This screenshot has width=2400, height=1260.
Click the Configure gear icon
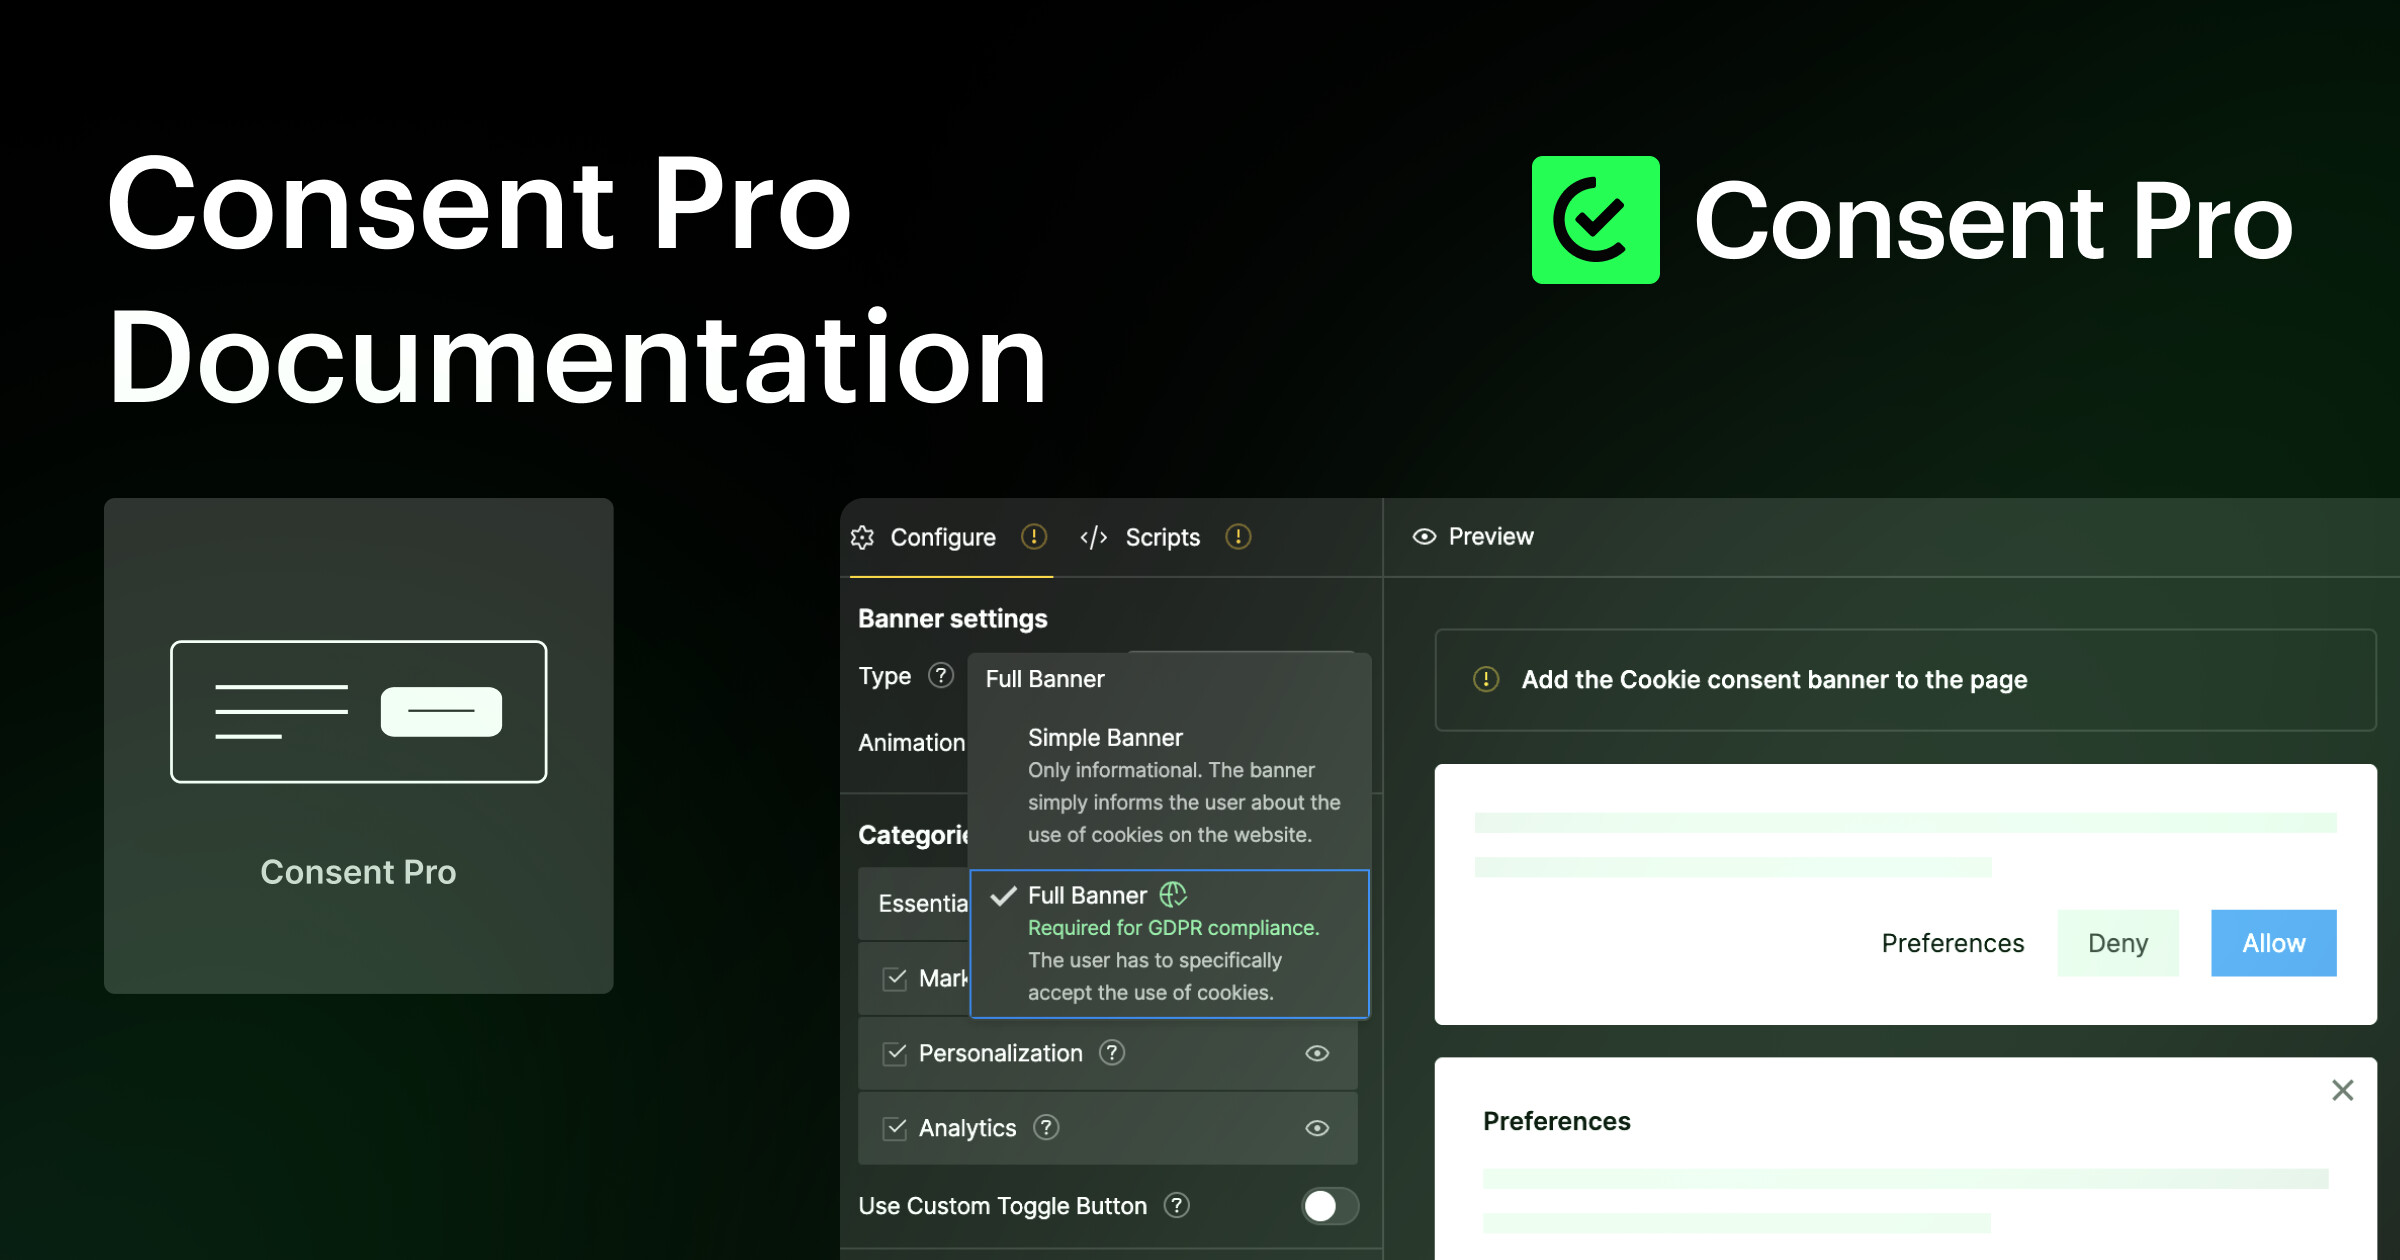click(x=862, y=538)
